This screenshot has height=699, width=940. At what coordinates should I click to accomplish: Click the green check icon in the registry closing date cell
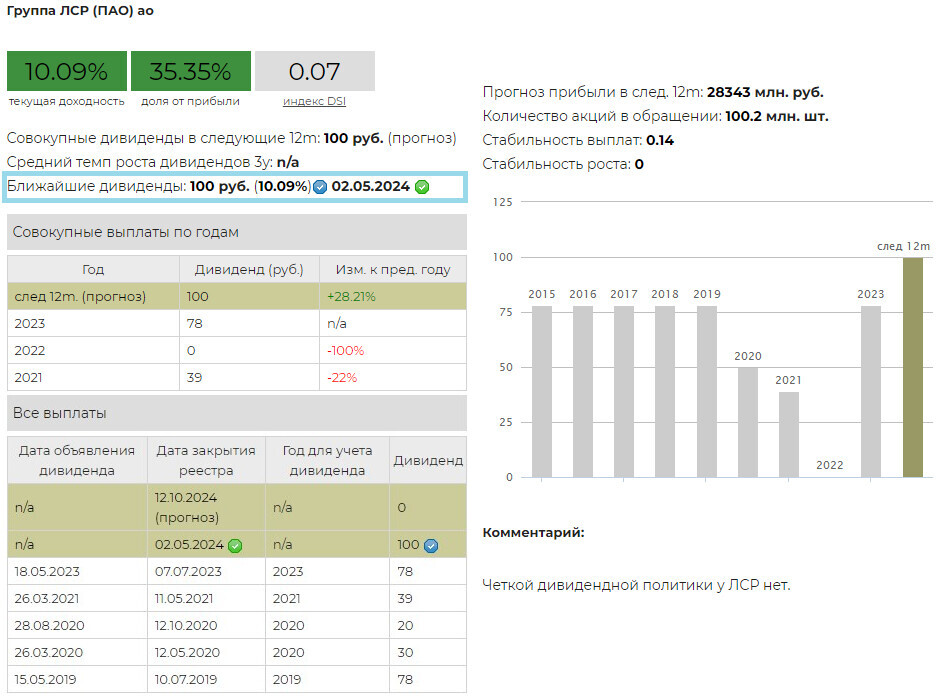(235, 545)
